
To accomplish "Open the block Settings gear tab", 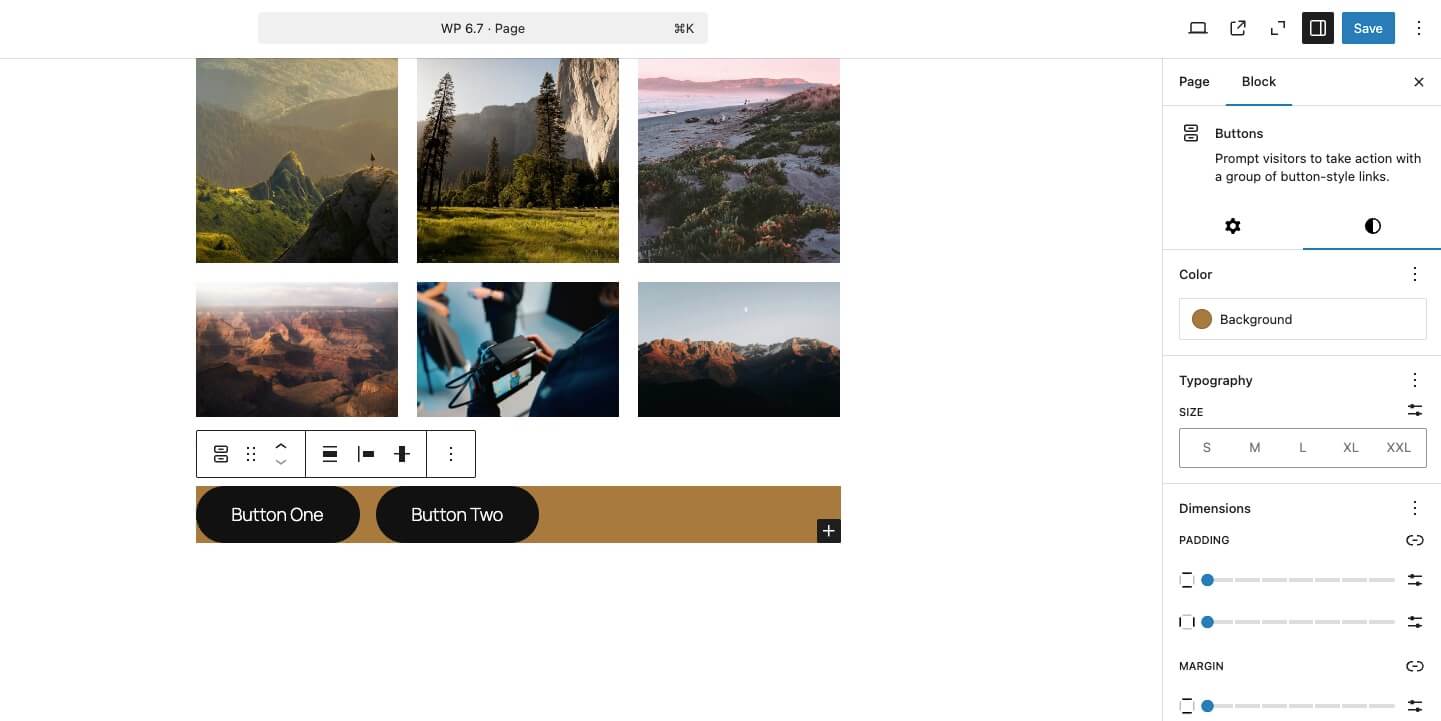I will click(1233, 226).
